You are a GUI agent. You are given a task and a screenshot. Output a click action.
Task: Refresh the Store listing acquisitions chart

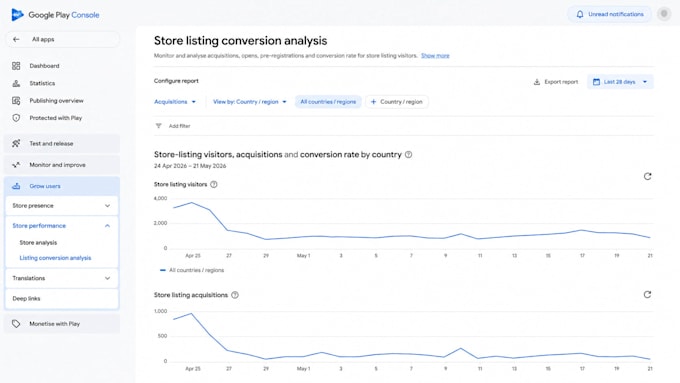647,295
